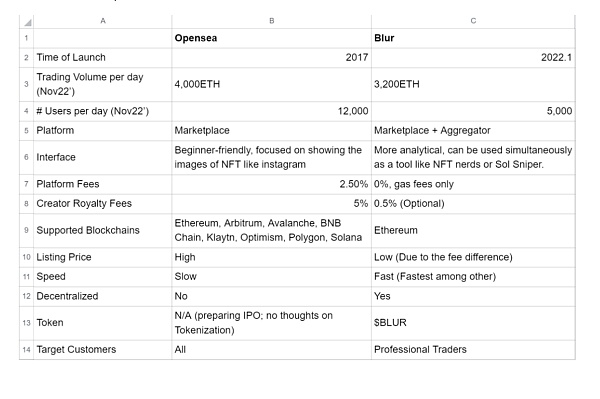Select the 2.50% platform fees cell
This screenshot has height=399, width=600.
click(x=271, y=184)
